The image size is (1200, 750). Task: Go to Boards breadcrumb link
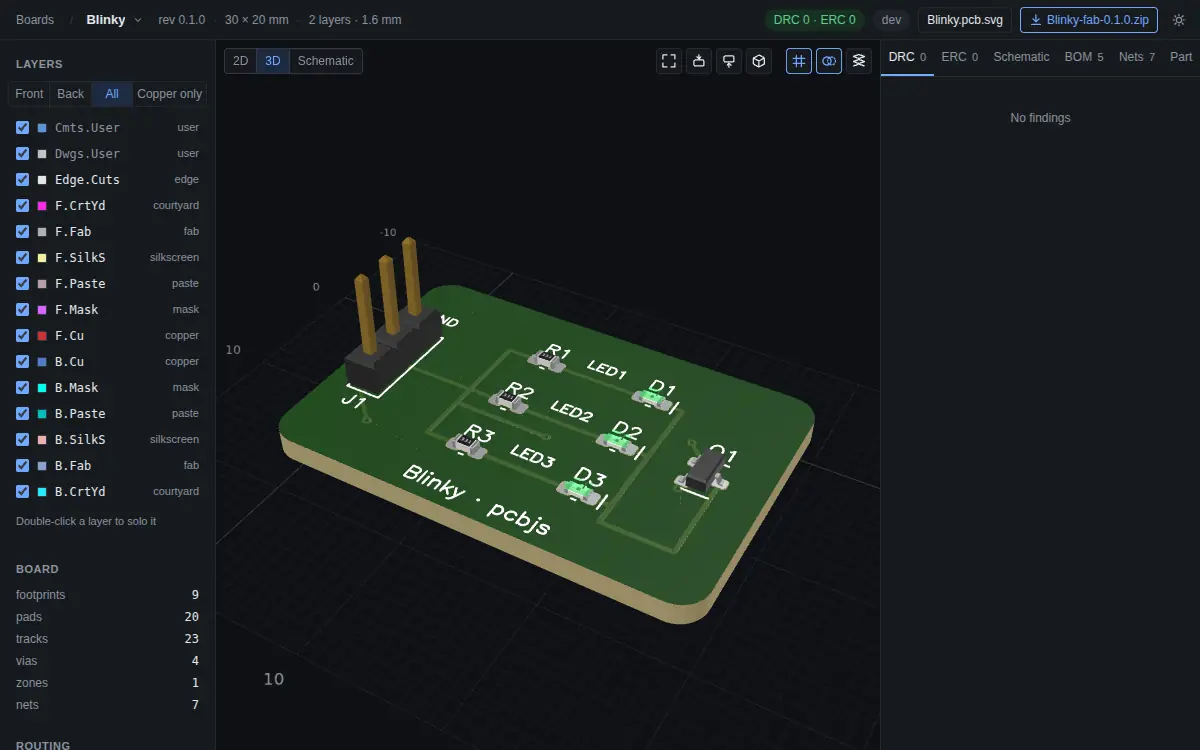pyautogui.click(x=35, y=20)
